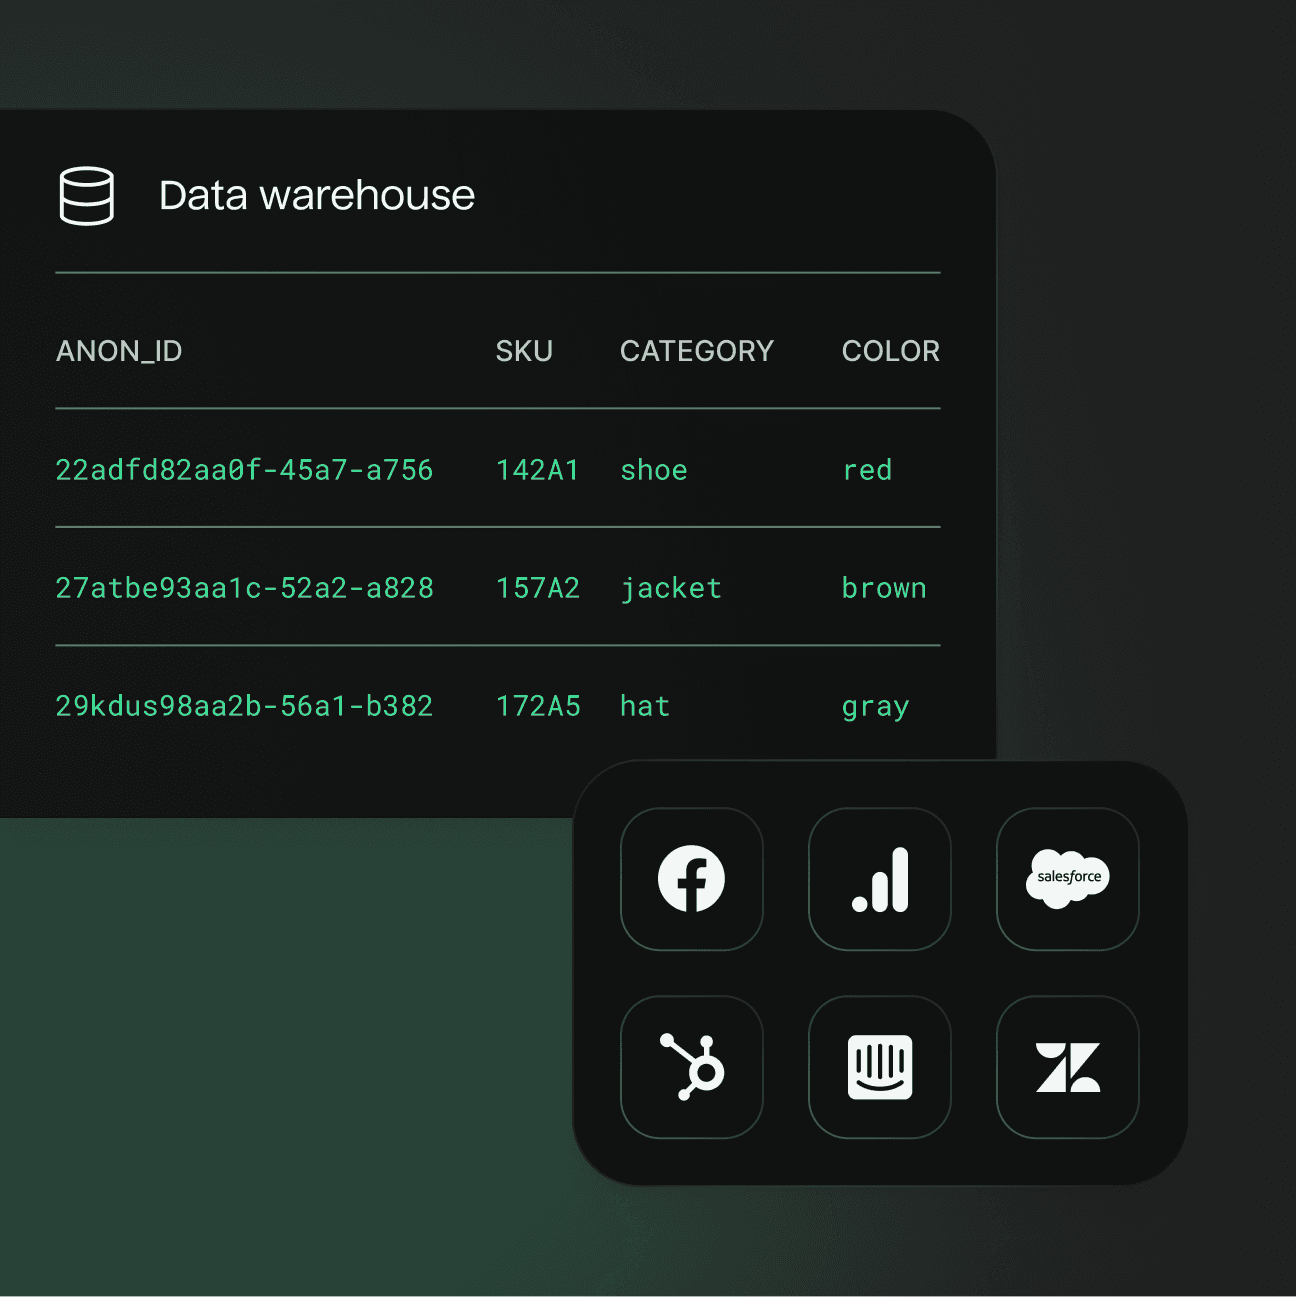Screen dimensions: 1296x1297
Task: Toggle sorting on the COLOR column
Action: [x=890, y=351]
